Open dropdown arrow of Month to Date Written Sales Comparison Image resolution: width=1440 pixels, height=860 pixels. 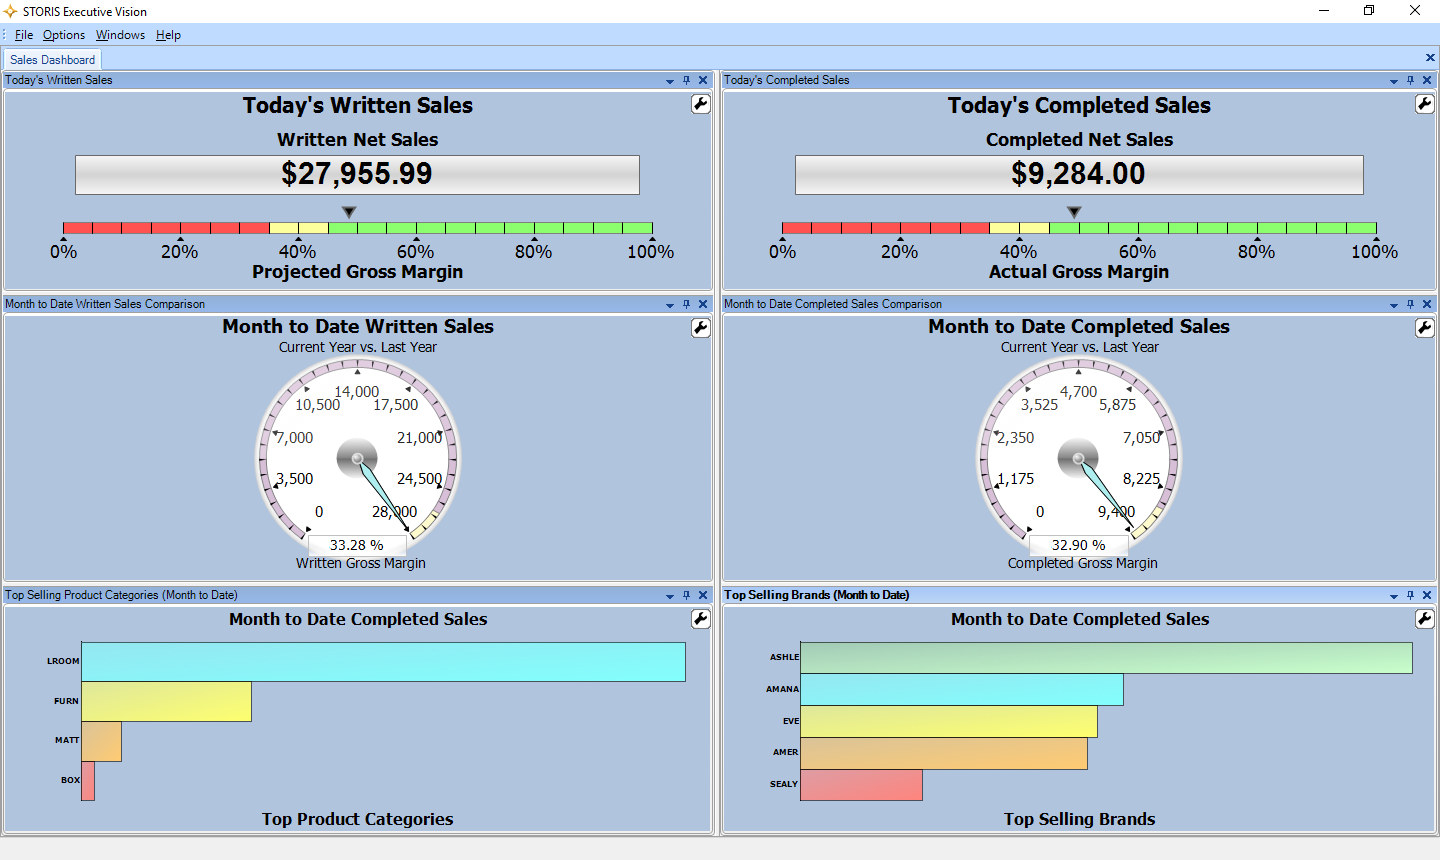point(670,305)
